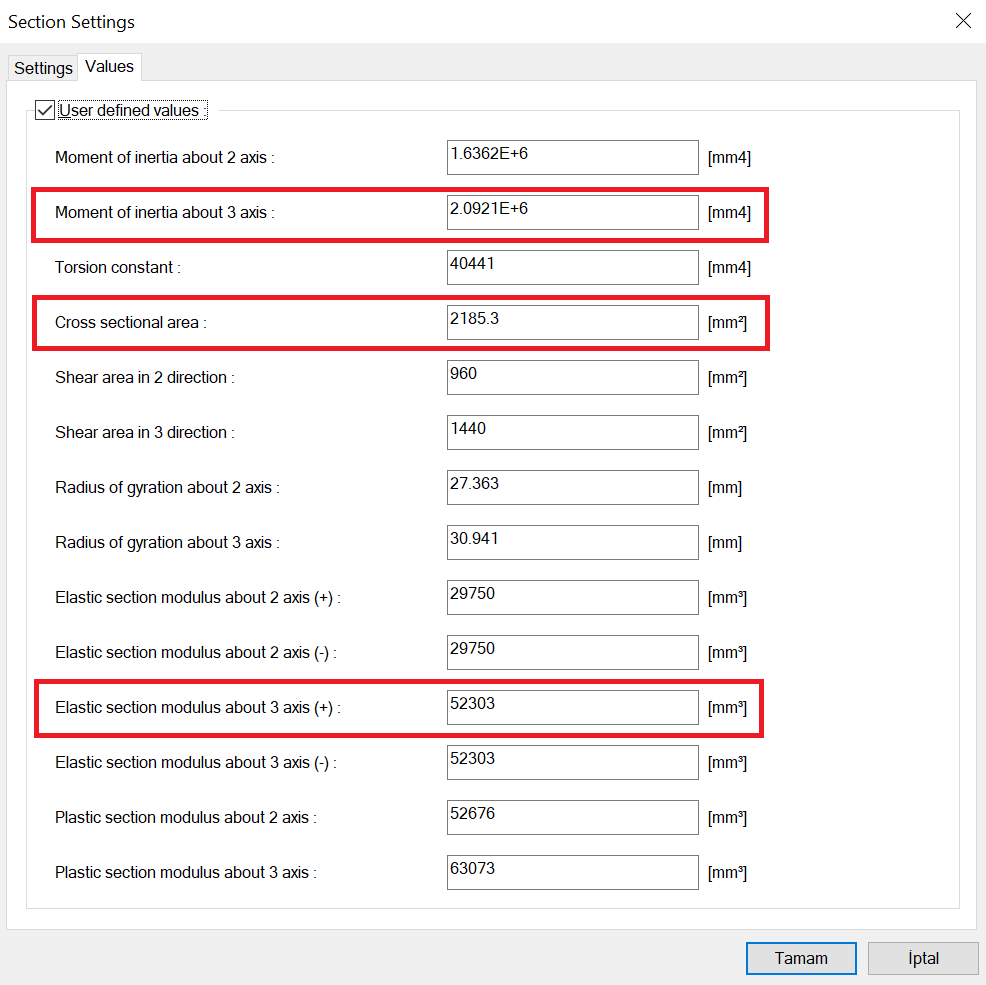Close the Section Settings dialog
Viewport: 986px width, 985px height.
(x=963, y=21)
